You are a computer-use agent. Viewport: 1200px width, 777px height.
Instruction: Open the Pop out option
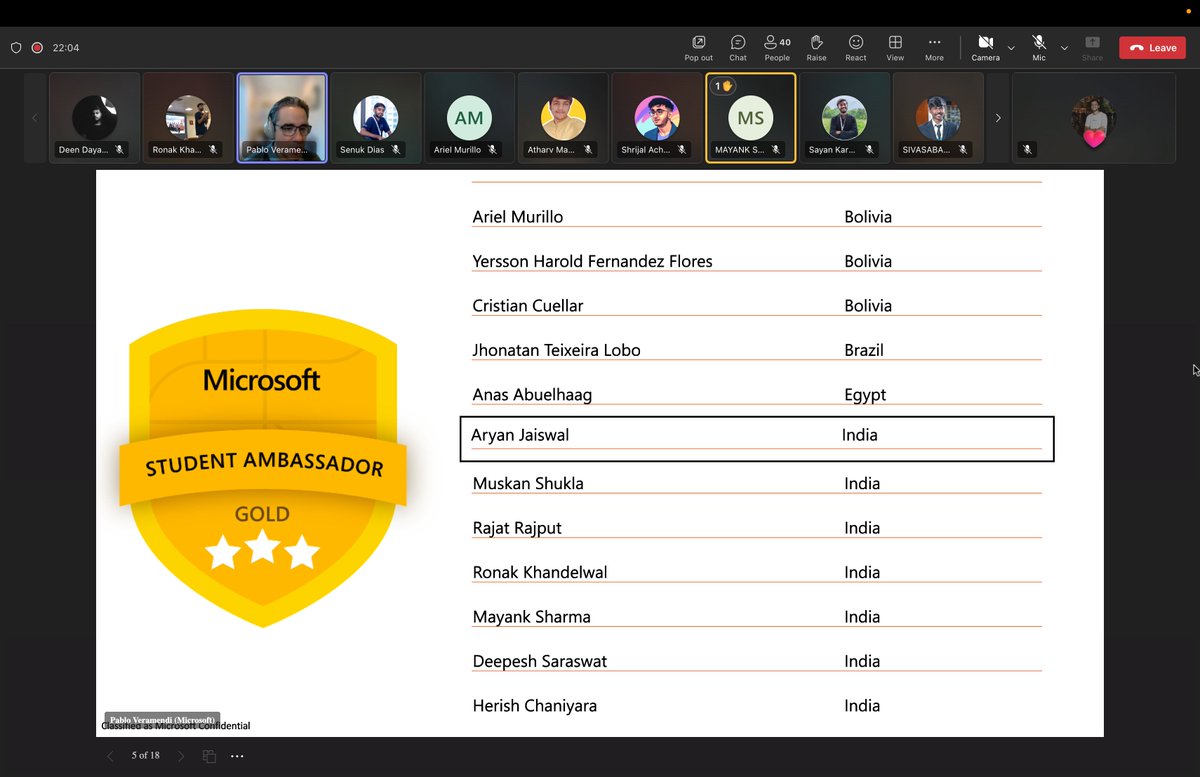point(698,48)
